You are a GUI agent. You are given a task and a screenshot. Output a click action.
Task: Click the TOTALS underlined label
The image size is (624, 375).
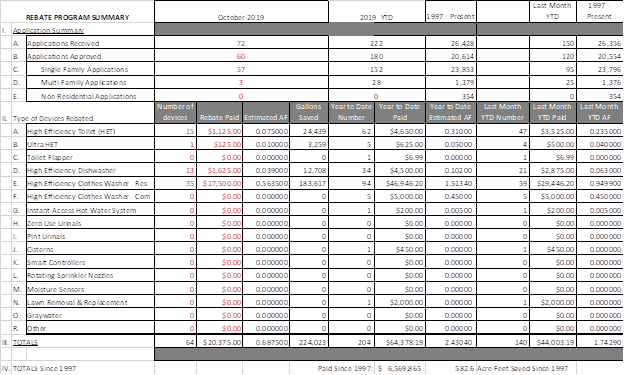pyautogui.click(x=25, y=342)
